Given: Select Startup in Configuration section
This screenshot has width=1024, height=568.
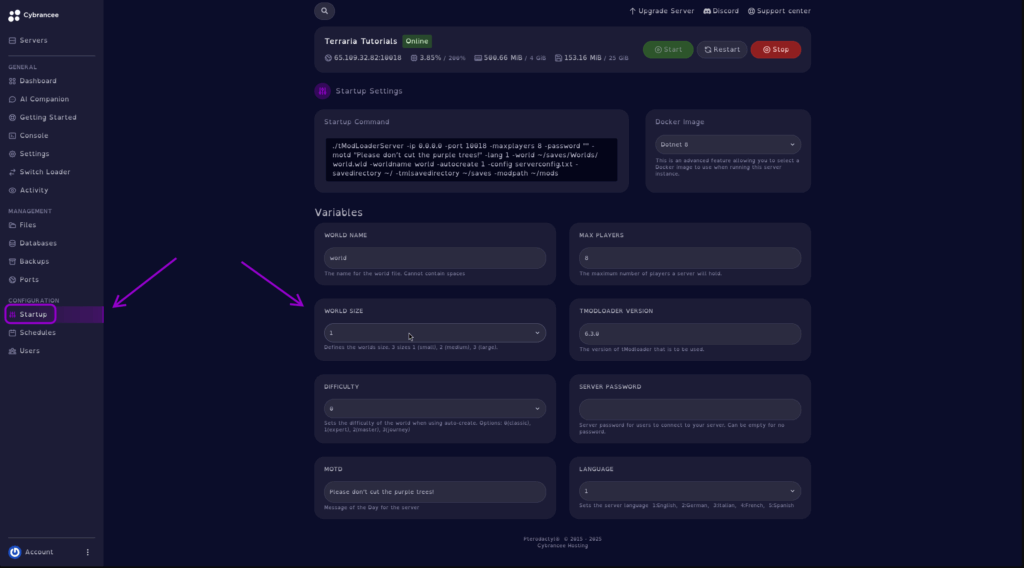Looking at the screenshot, I should [x=31, y=315].
